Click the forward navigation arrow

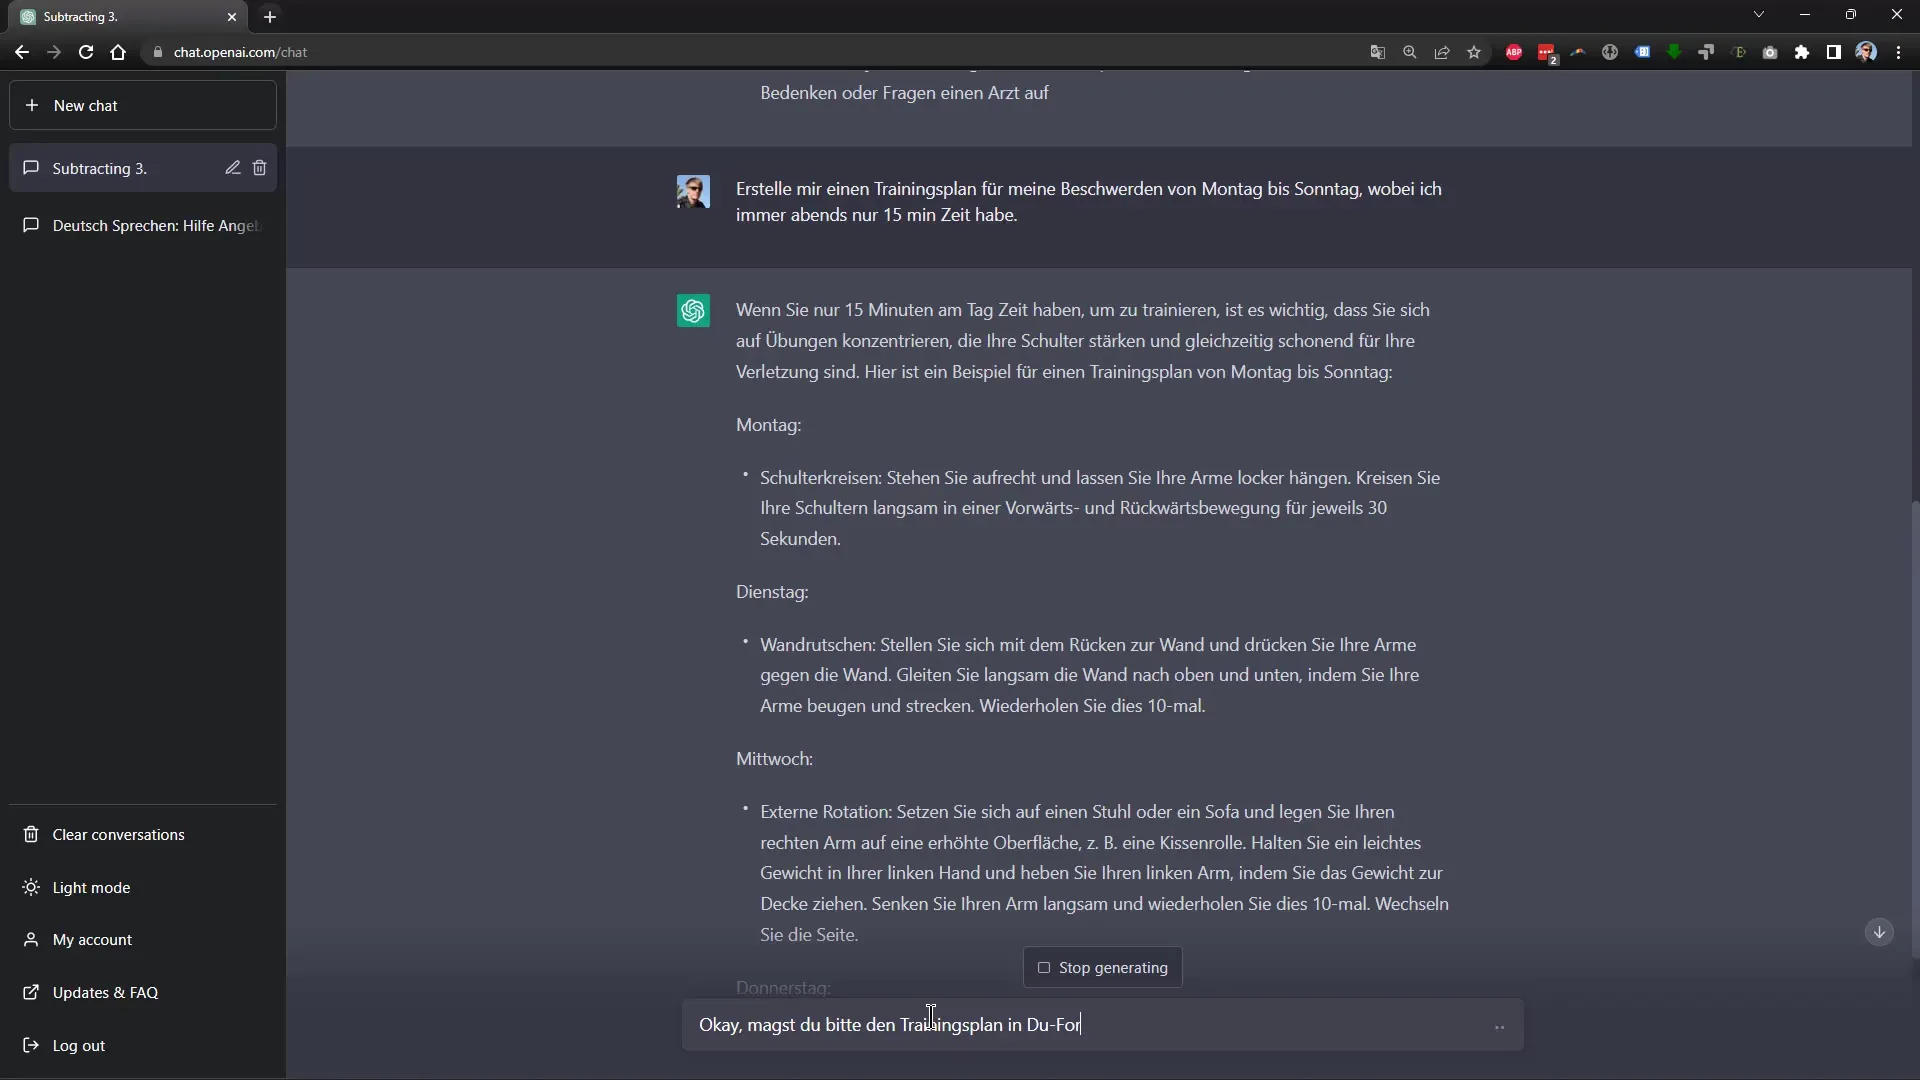pos(54,51)
